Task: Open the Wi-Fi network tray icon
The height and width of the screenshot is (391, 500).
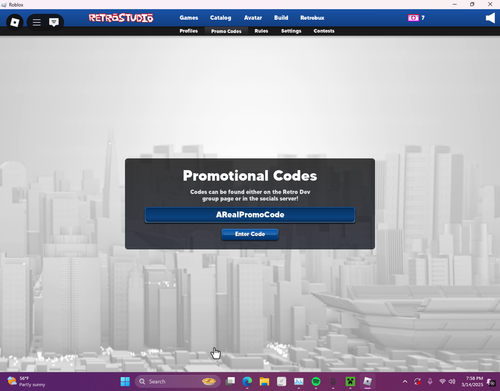Action: (442, 381)
